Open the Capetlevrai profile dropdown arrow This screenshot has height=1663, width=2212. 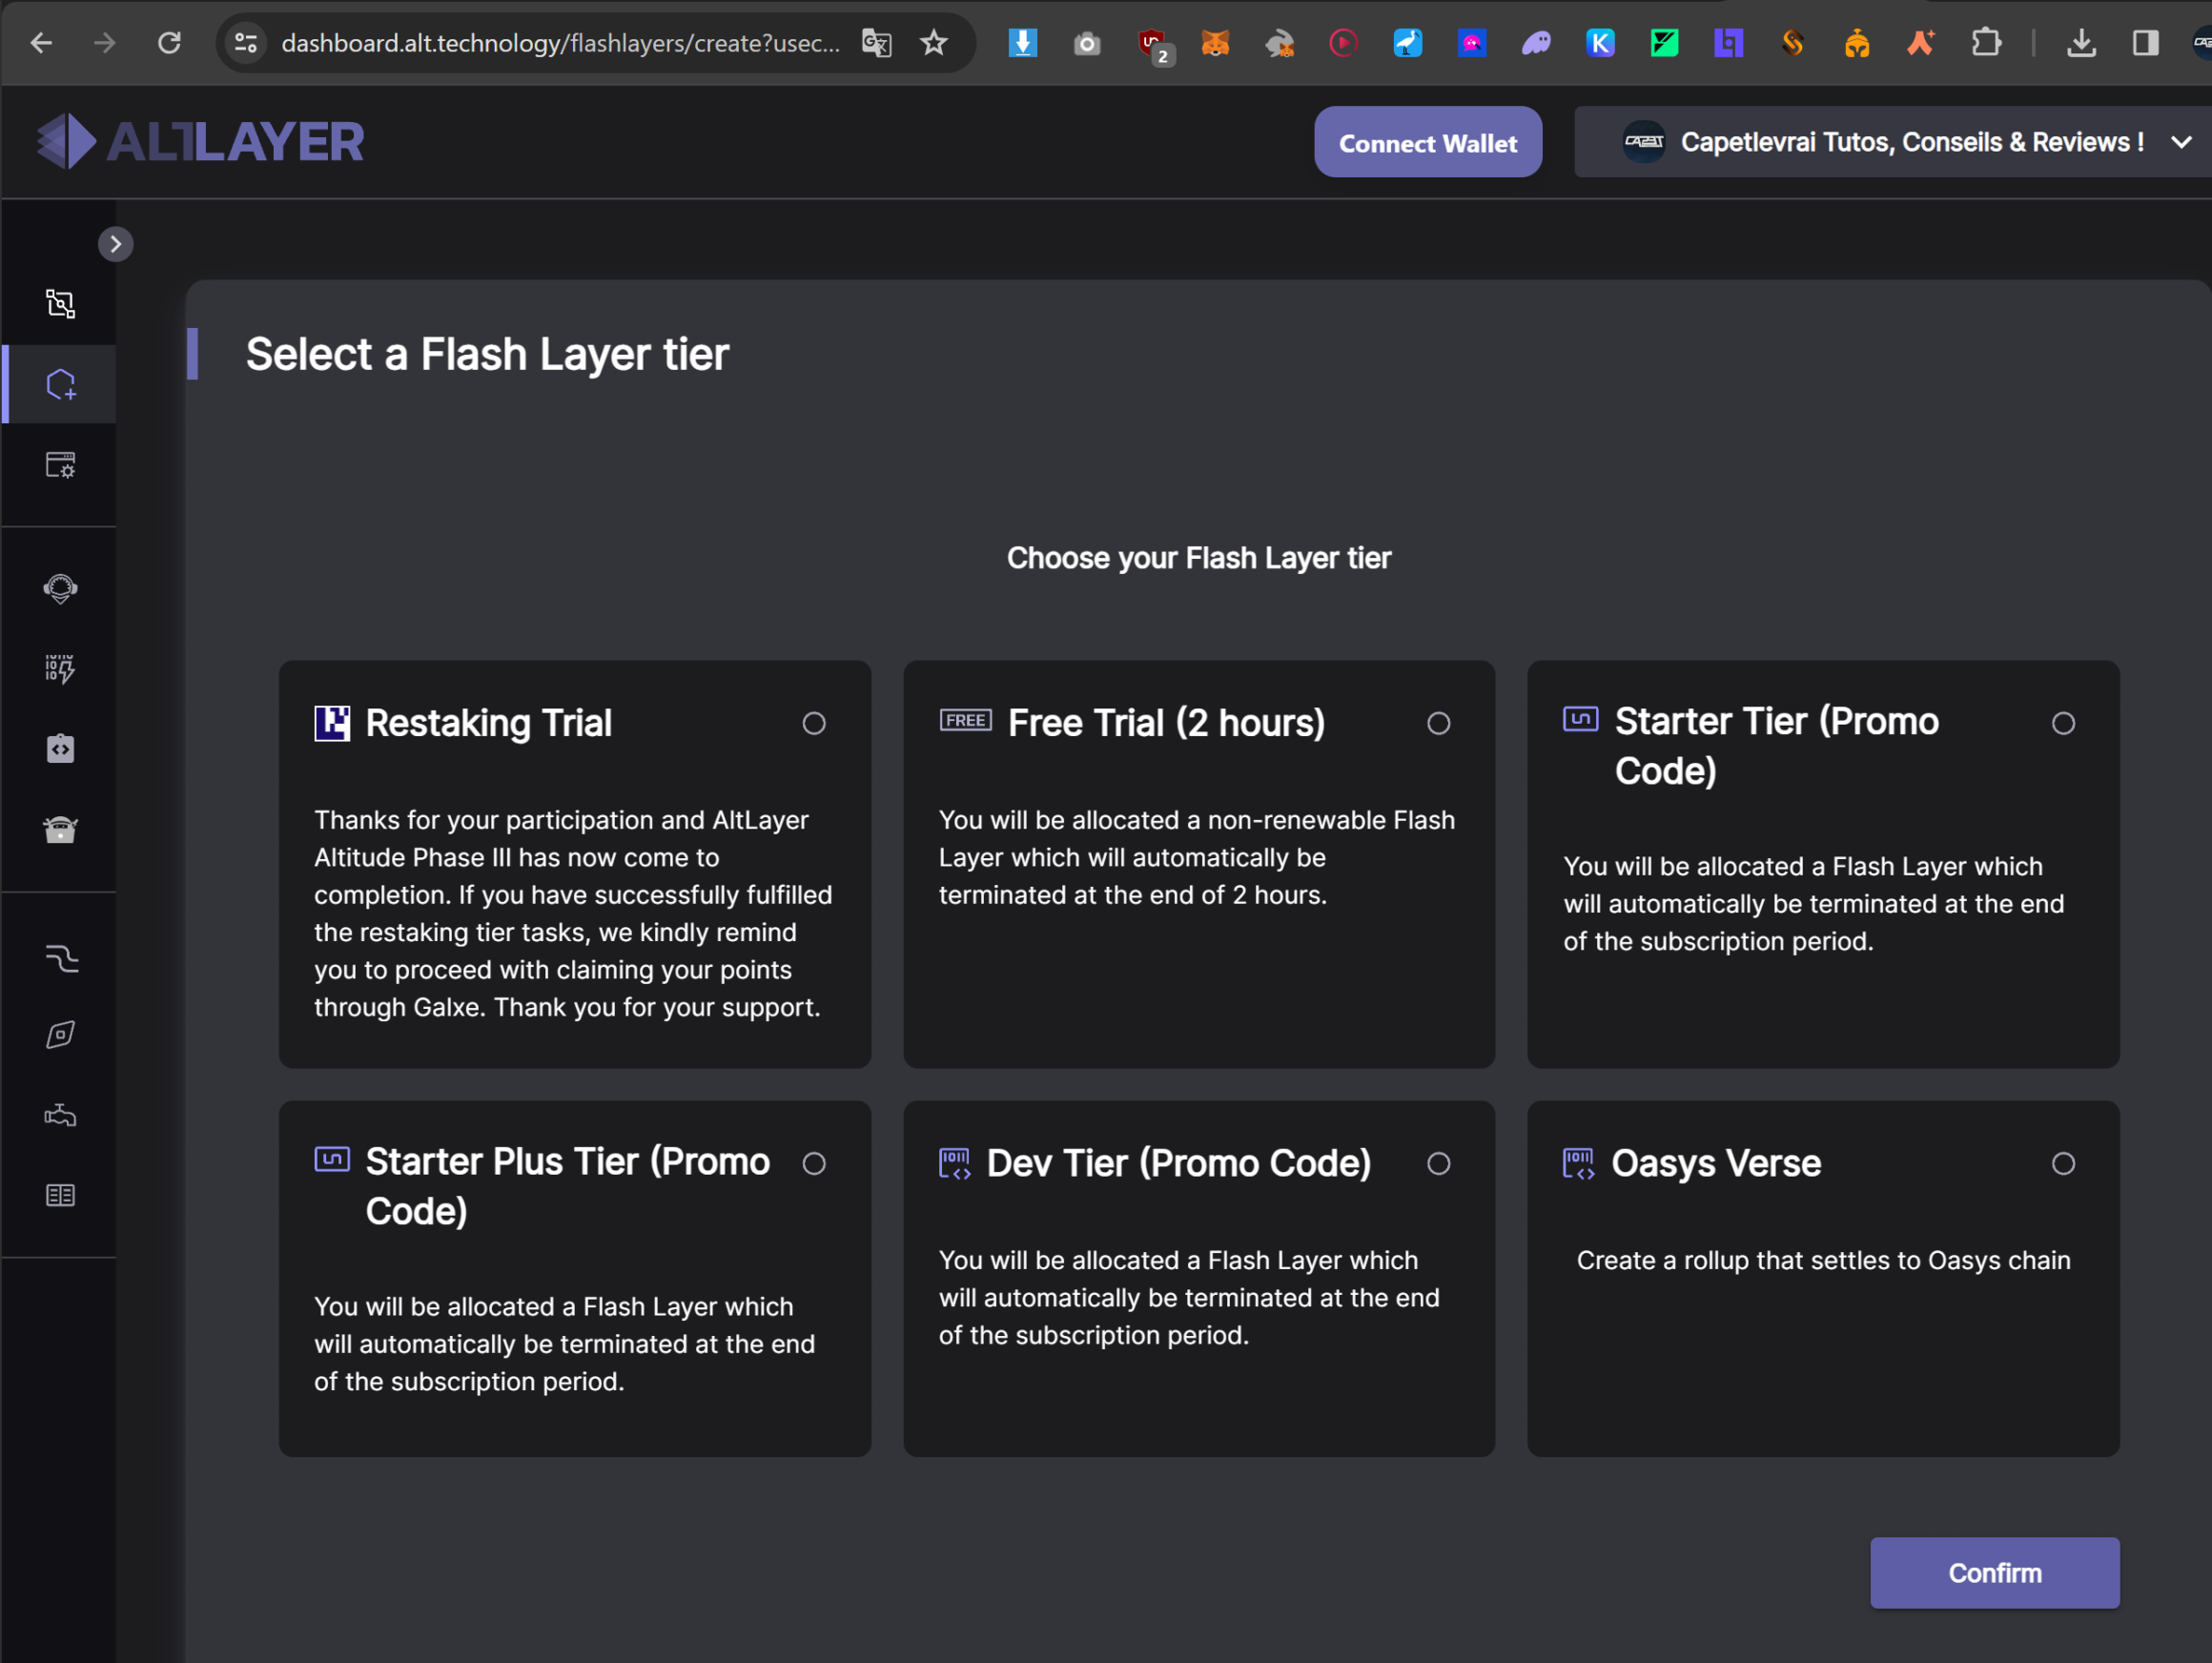click(x=2181, y=142)
